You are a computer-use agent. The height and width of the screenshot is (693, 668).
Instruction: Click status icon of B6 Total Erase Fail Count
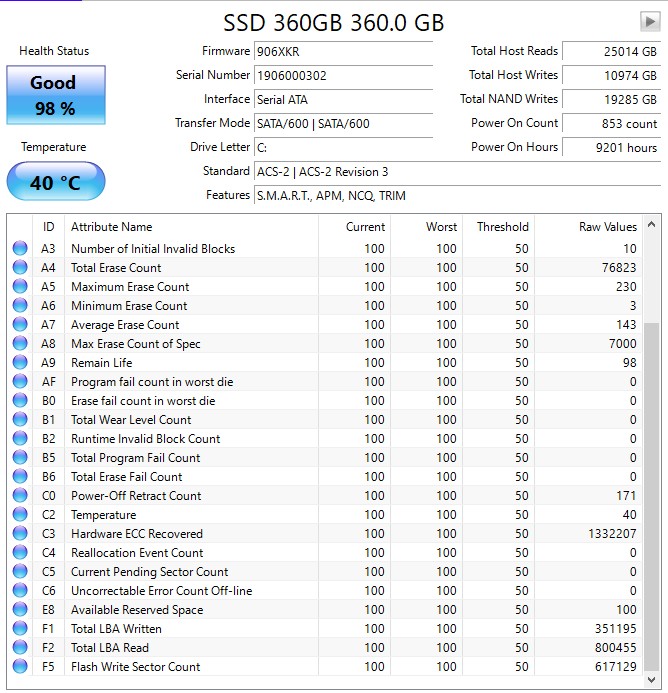coord(20,476)
